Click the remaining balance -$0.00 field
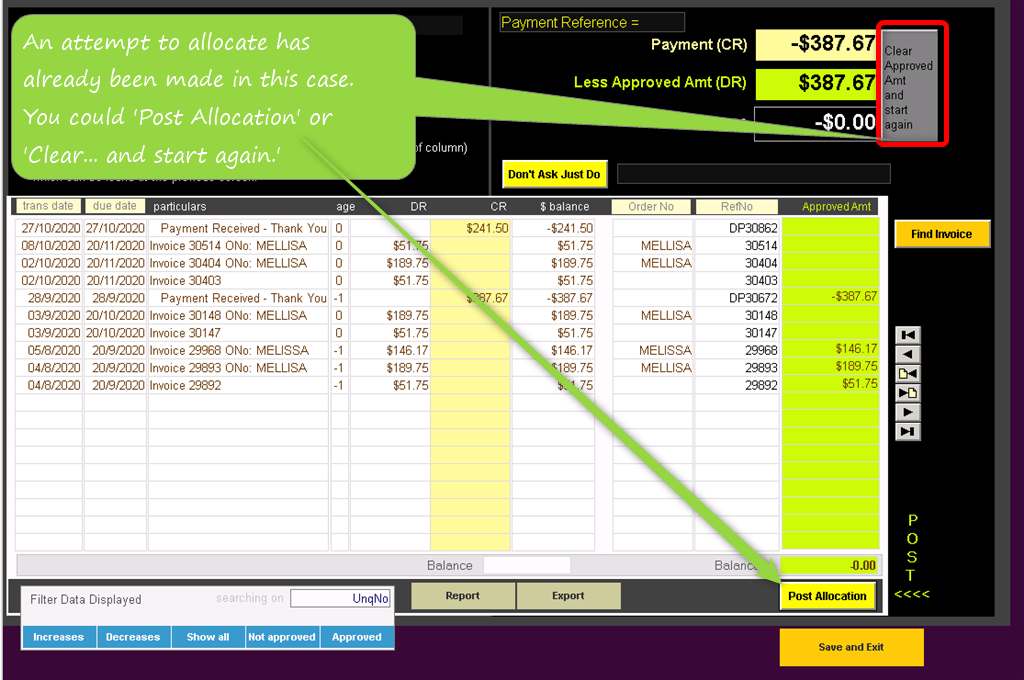Viewport: 1024px width, 680px height. (816, 122)
